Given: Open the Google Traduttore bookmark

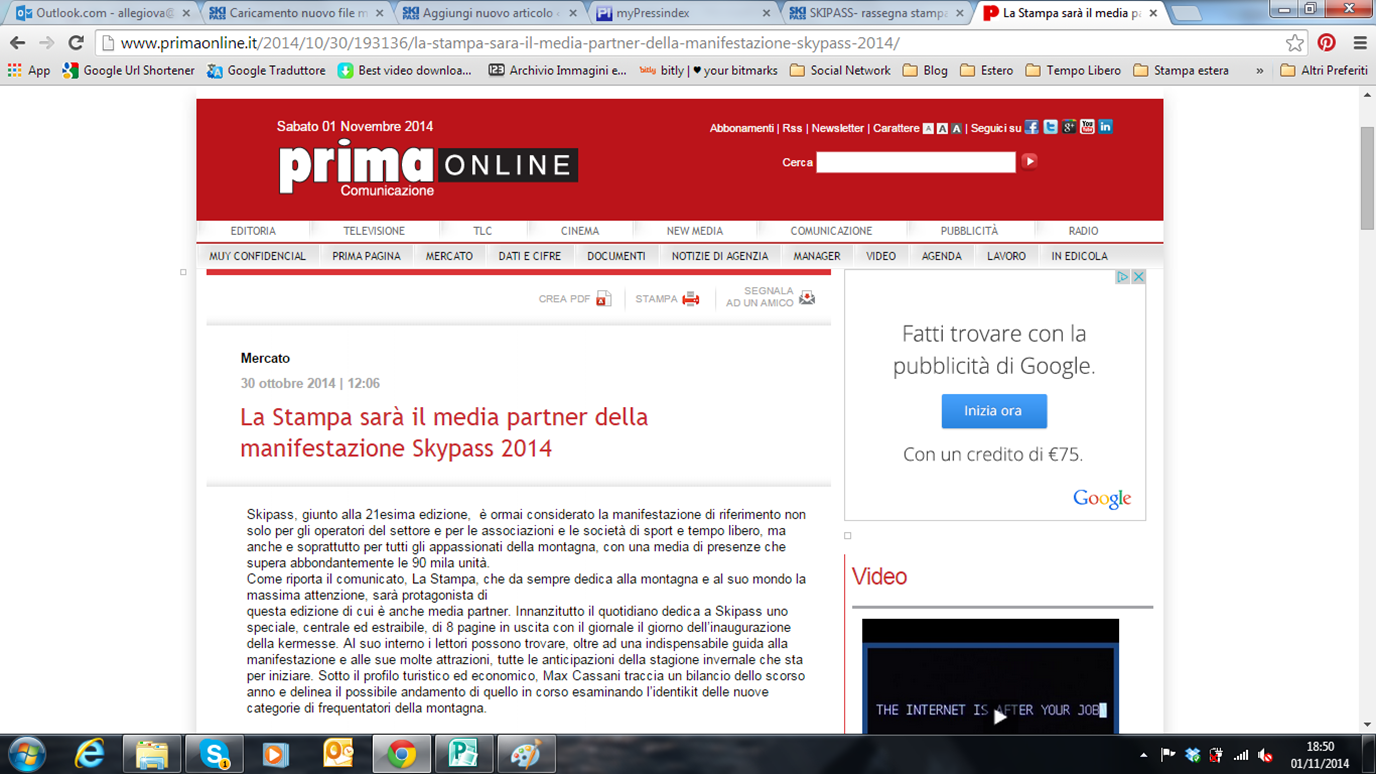Looking at the screenshot, I should tap(266, 71).
